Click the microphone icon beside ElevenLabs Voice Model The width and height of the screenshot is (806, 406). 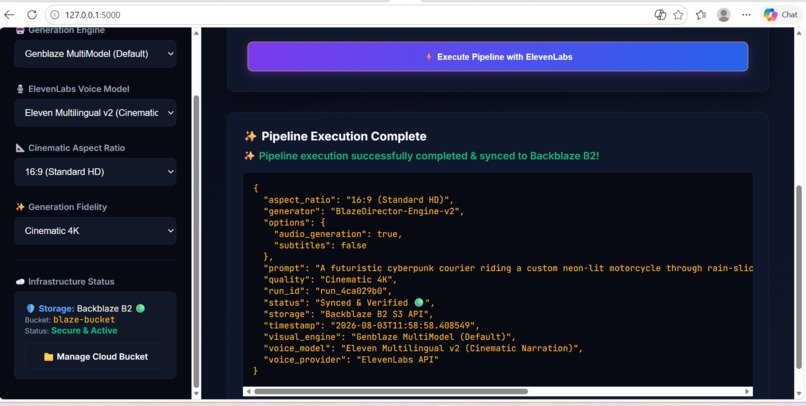pos(20,89)
